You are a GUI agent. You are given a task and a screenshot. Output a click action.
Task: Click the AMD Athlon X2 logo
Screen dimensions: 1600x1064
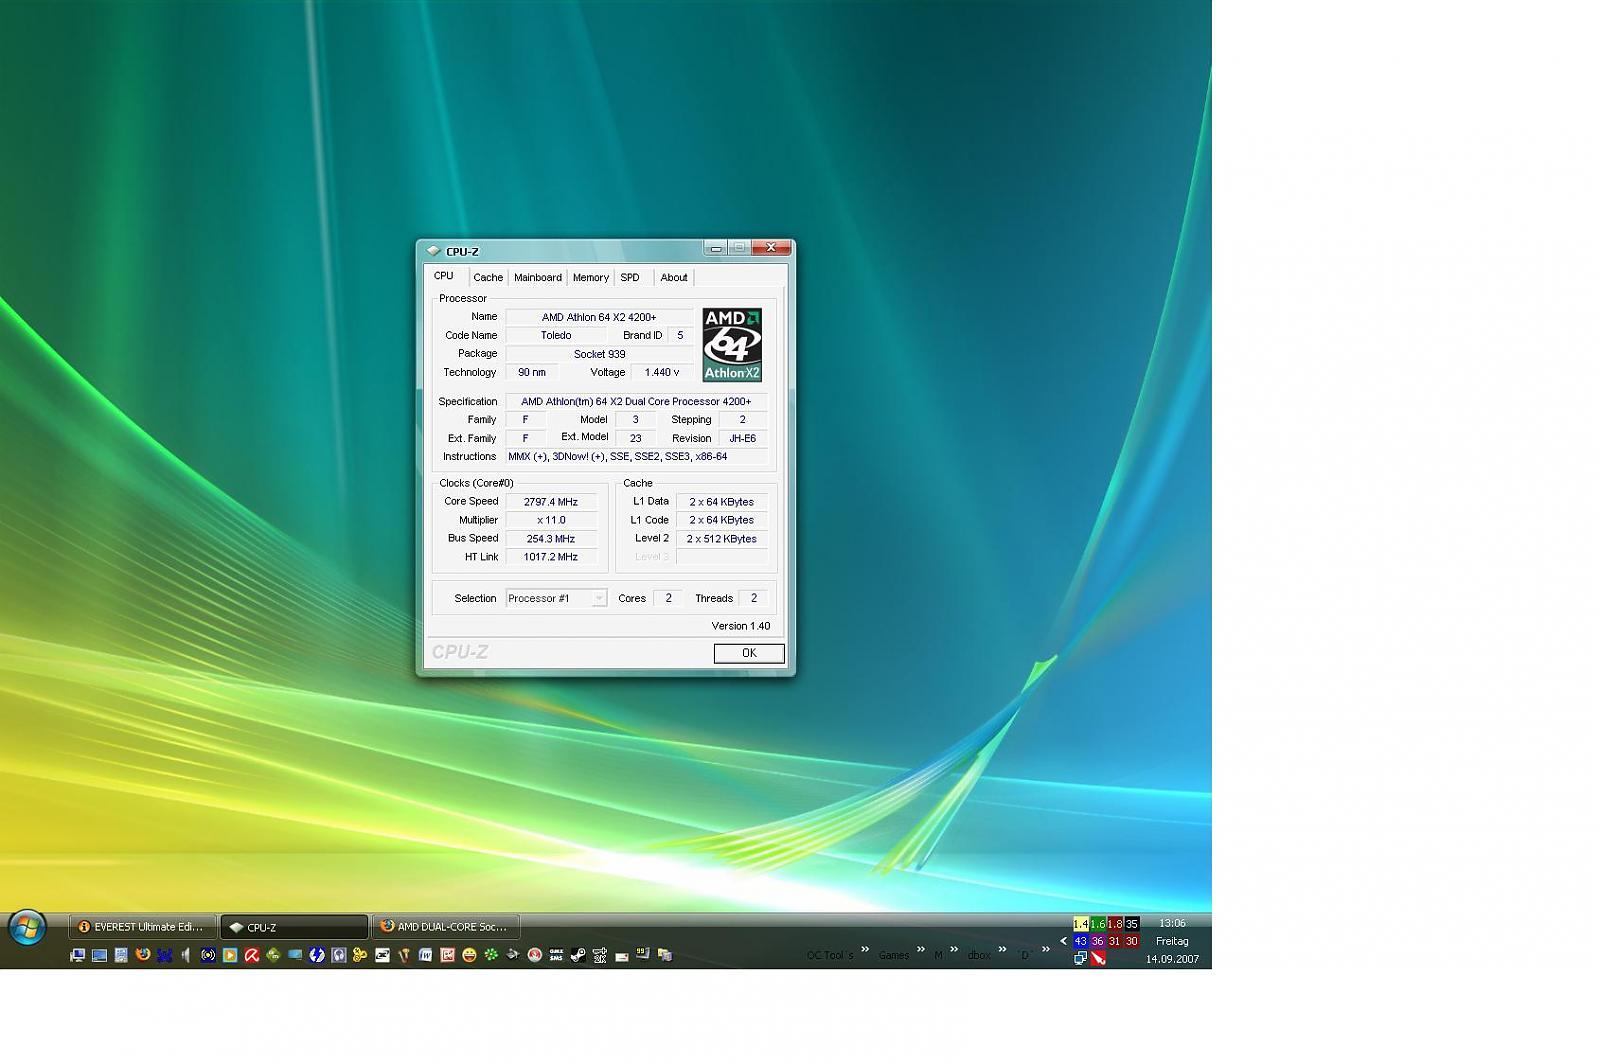click(732, 345)
